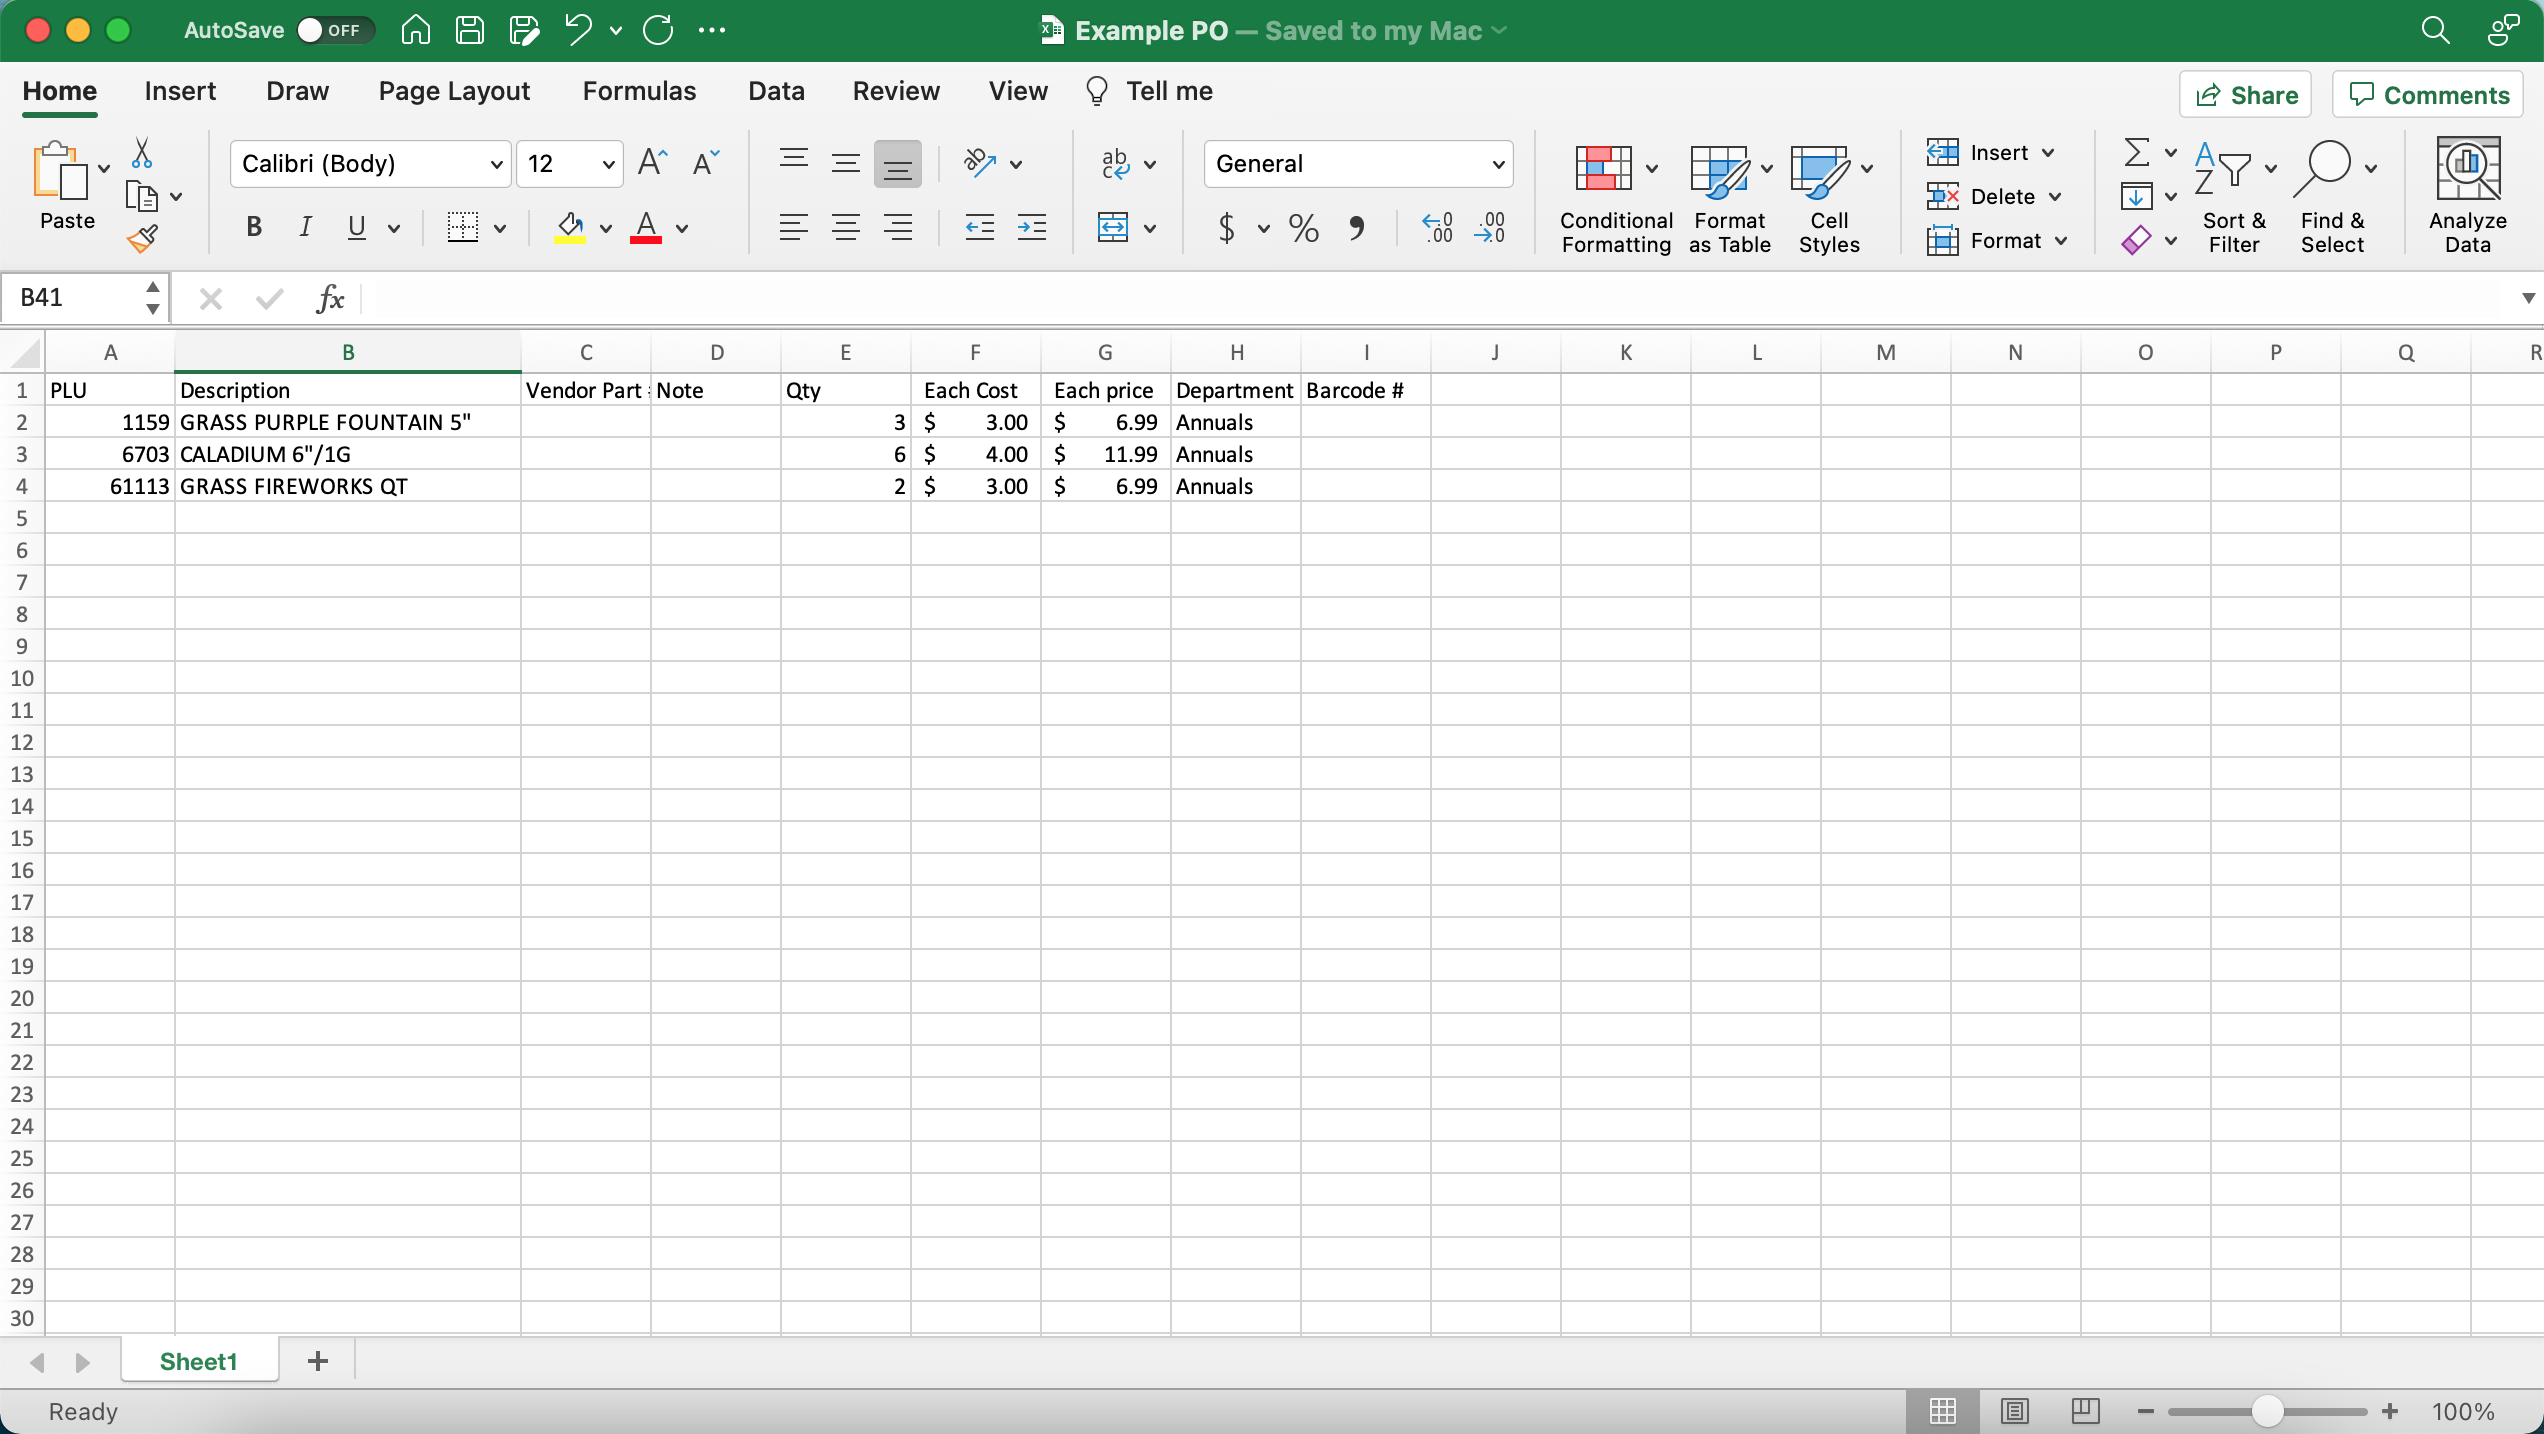Viewport: 2544px width, 1434px height.
Task: Open the font size dropdown
Action: (x=607, y=164)
